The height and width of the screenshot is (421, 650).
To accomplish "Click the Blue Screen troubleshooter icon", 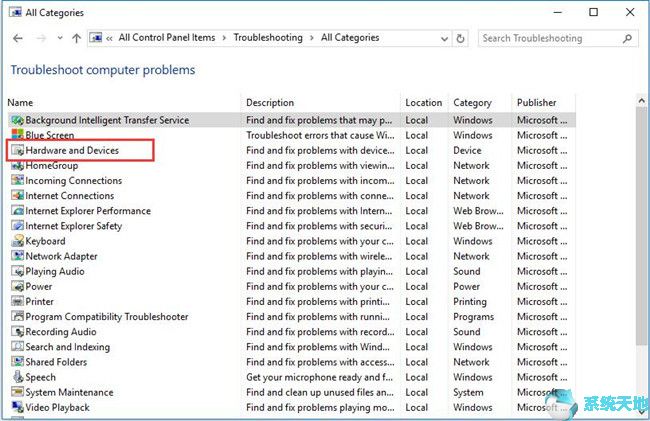I will [x=17, y=135].
